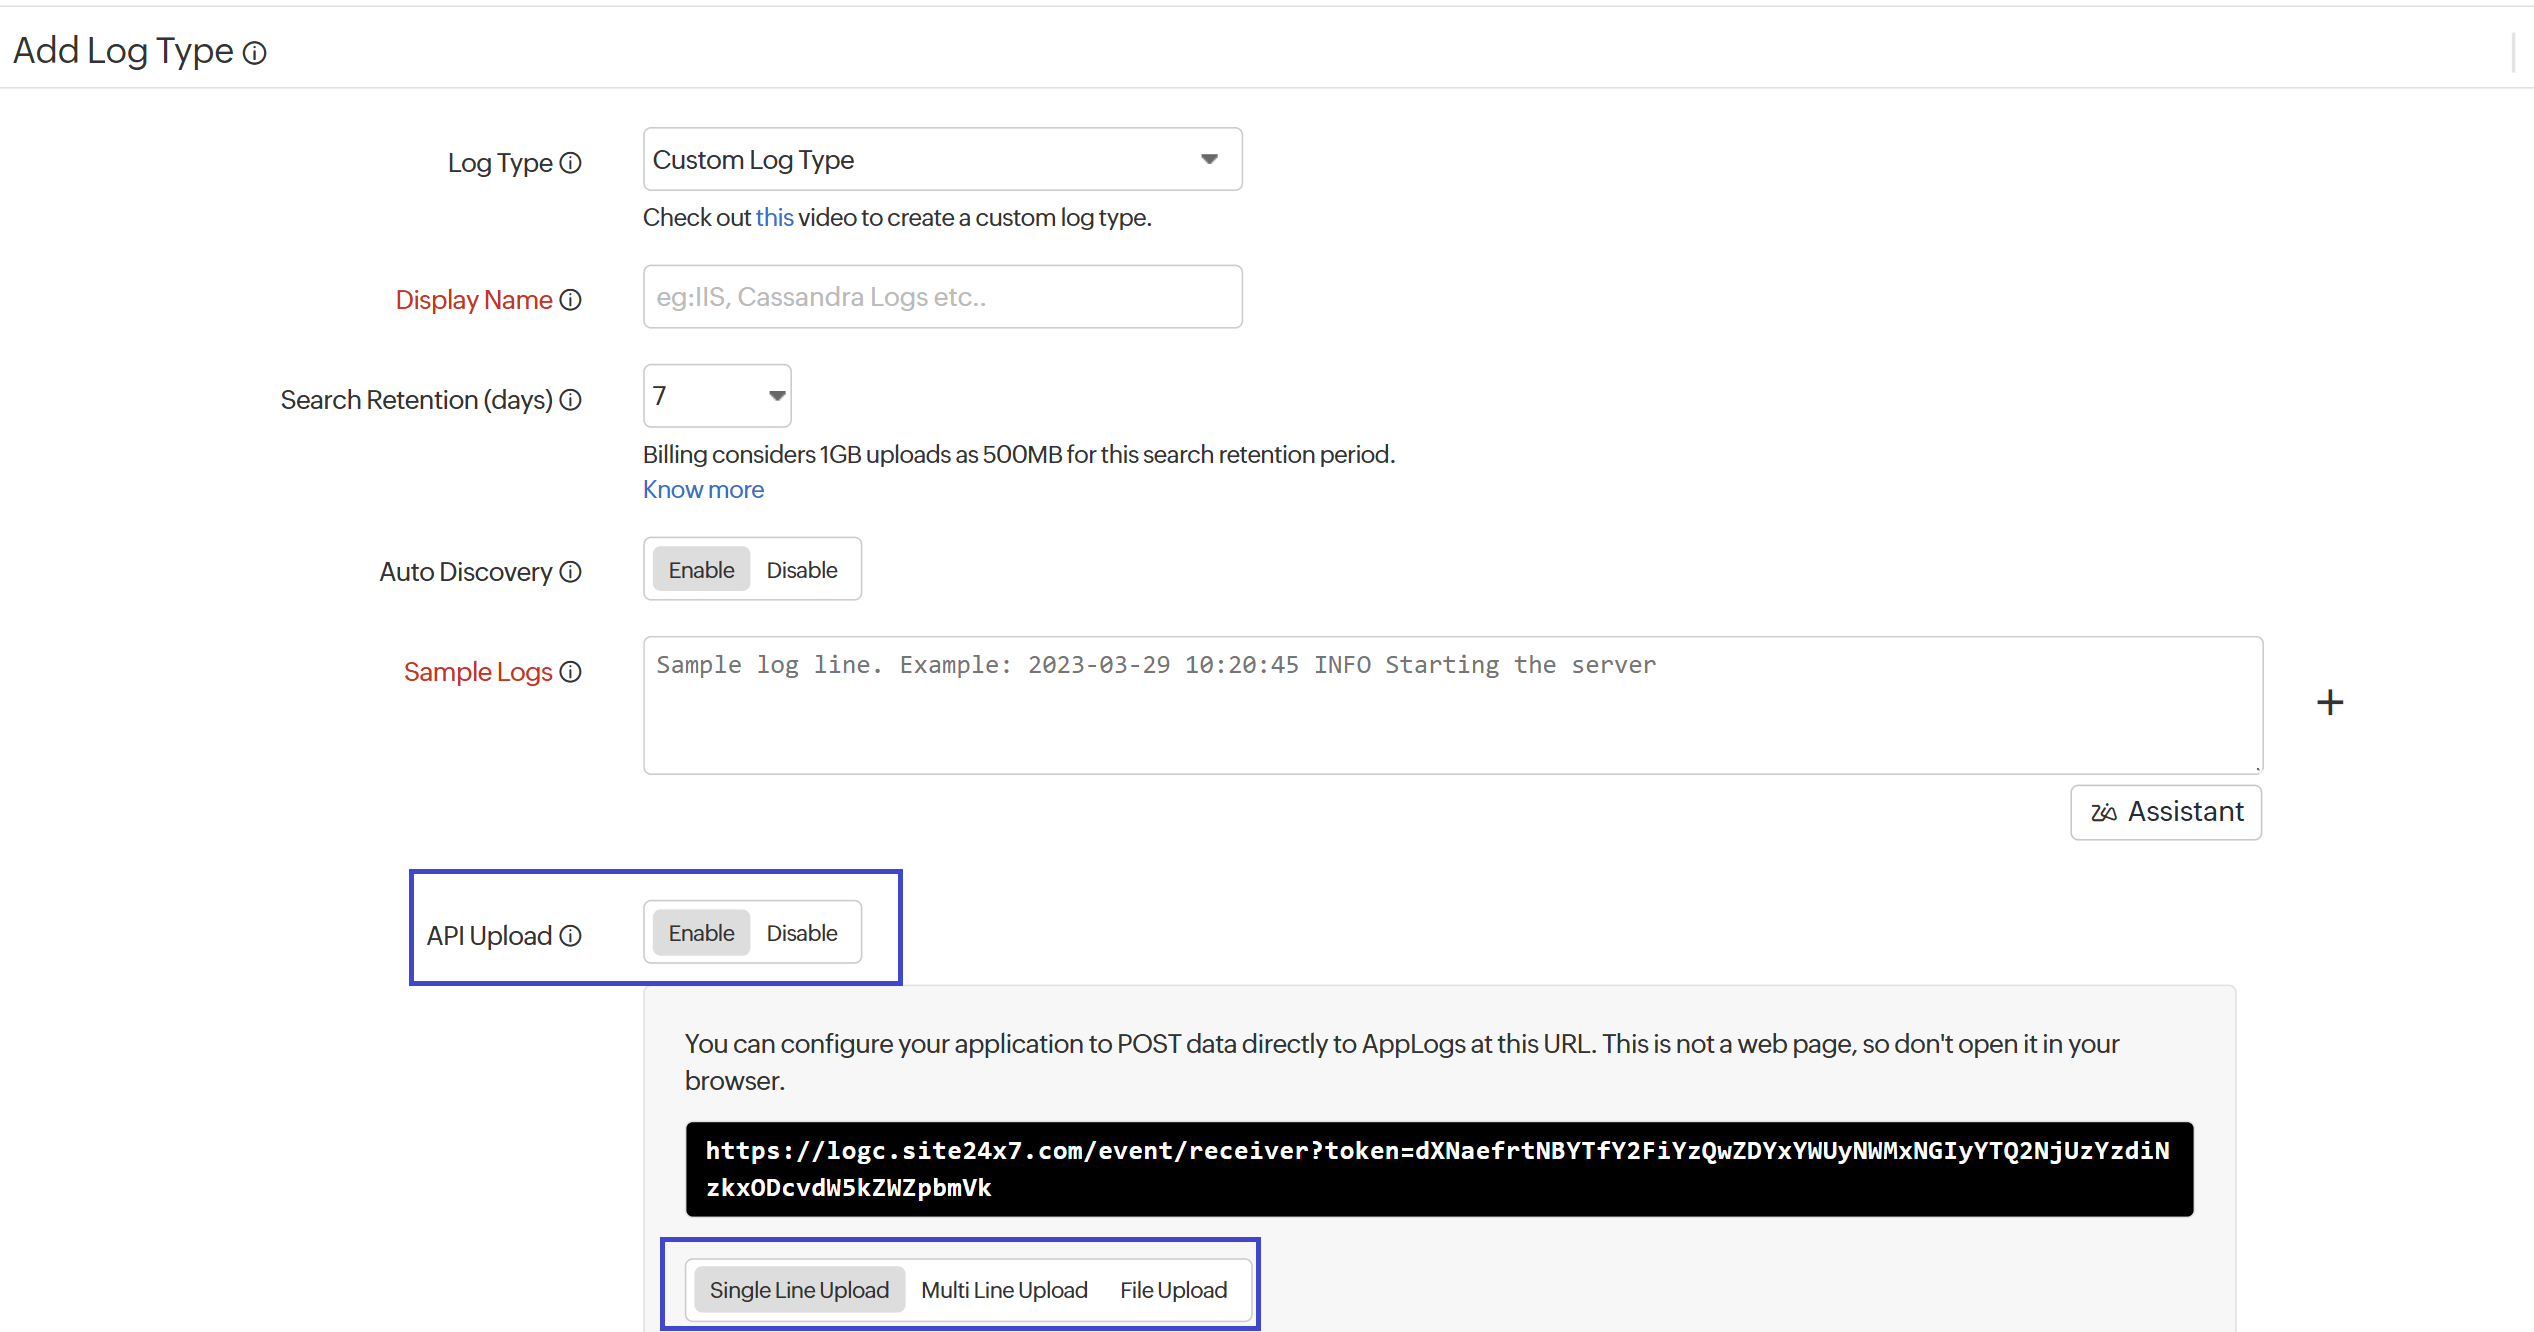Open the Know more link
This screenshot has width=2534, height=1332.
click(703, 490)
